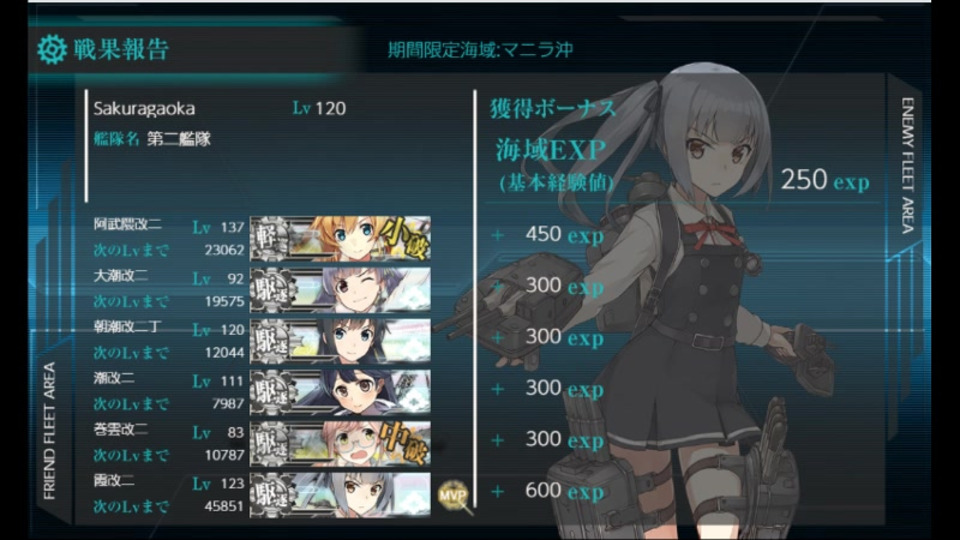This screenshot has height=540, width=960.
Task: Click the admiral name Sakuragaoka
Action: click(144, 109)
